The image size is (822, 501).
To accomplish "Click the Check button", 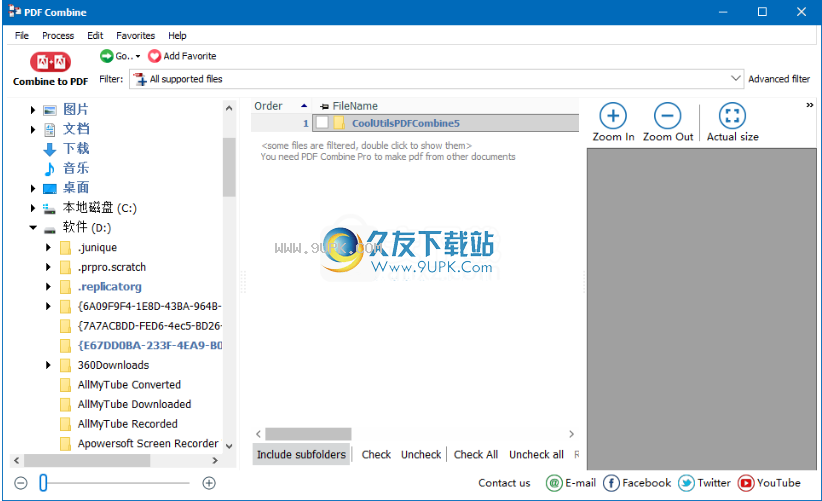I will tap(376, 454).
